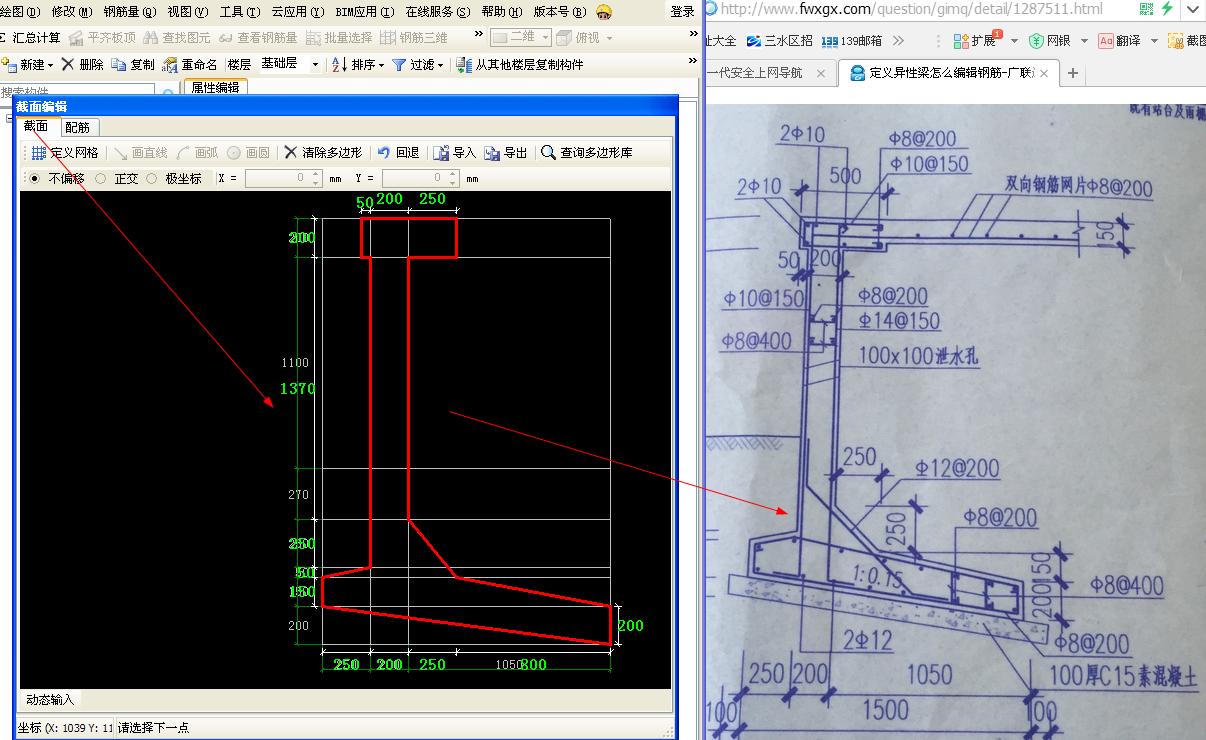1206x740 pixels.
Task: Click the 重命名 (rename) icon
Action: 170,64
